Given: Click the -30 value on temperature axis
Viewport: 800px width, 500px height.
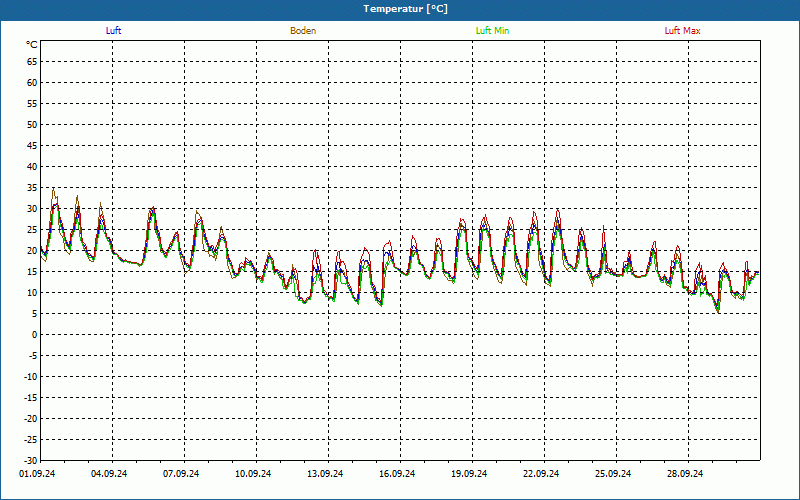Looking at the screenshot, I should click(31, 461).
